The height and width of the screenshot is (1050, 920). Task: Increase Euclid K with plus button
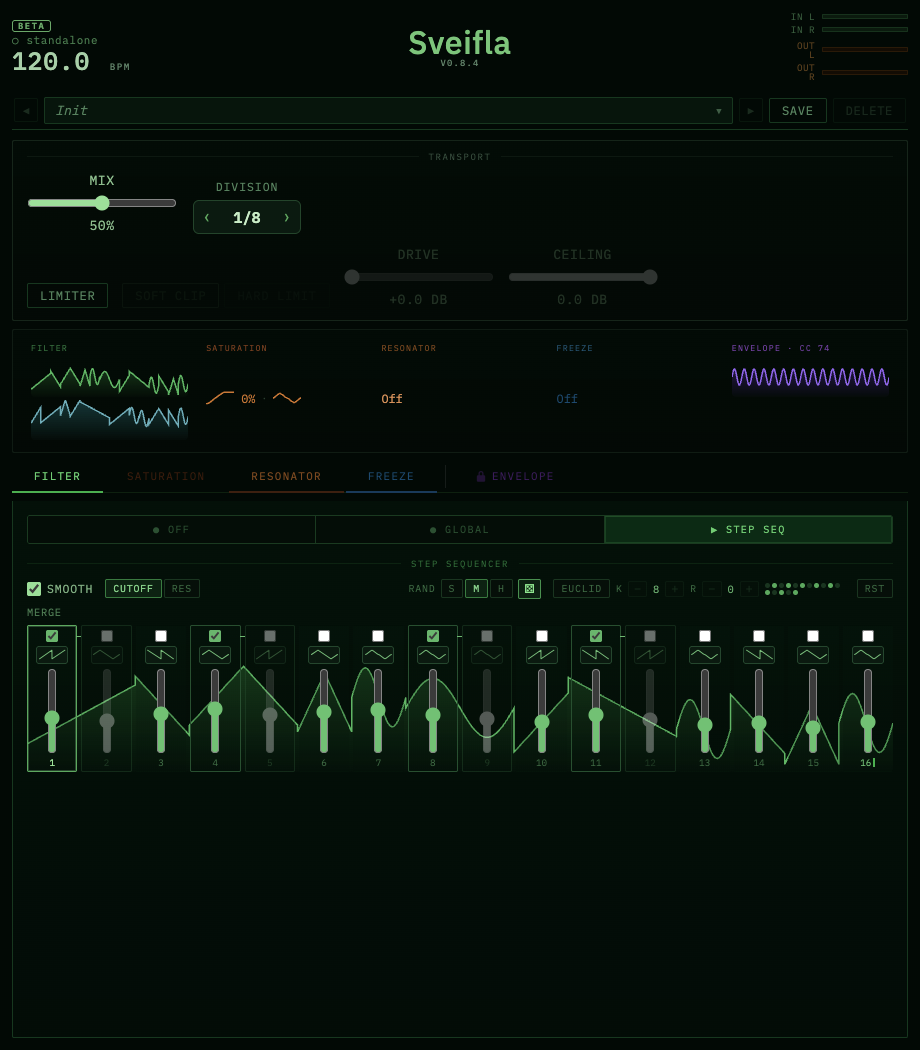674,589
